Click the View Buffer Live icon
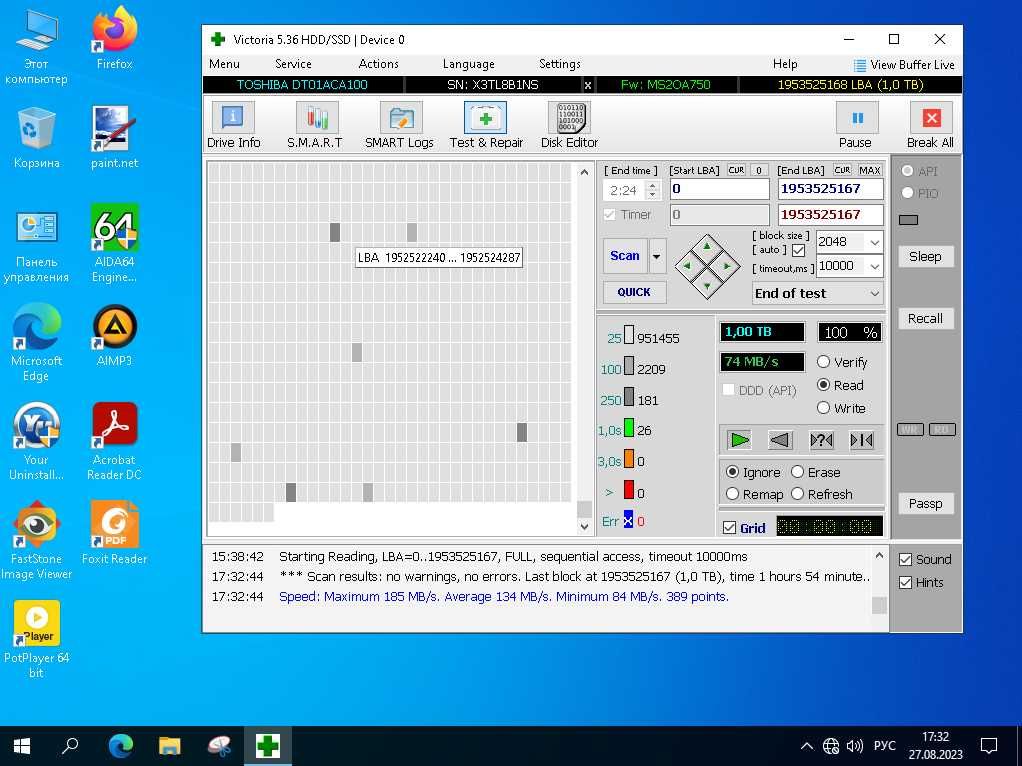 click(860, 65)
